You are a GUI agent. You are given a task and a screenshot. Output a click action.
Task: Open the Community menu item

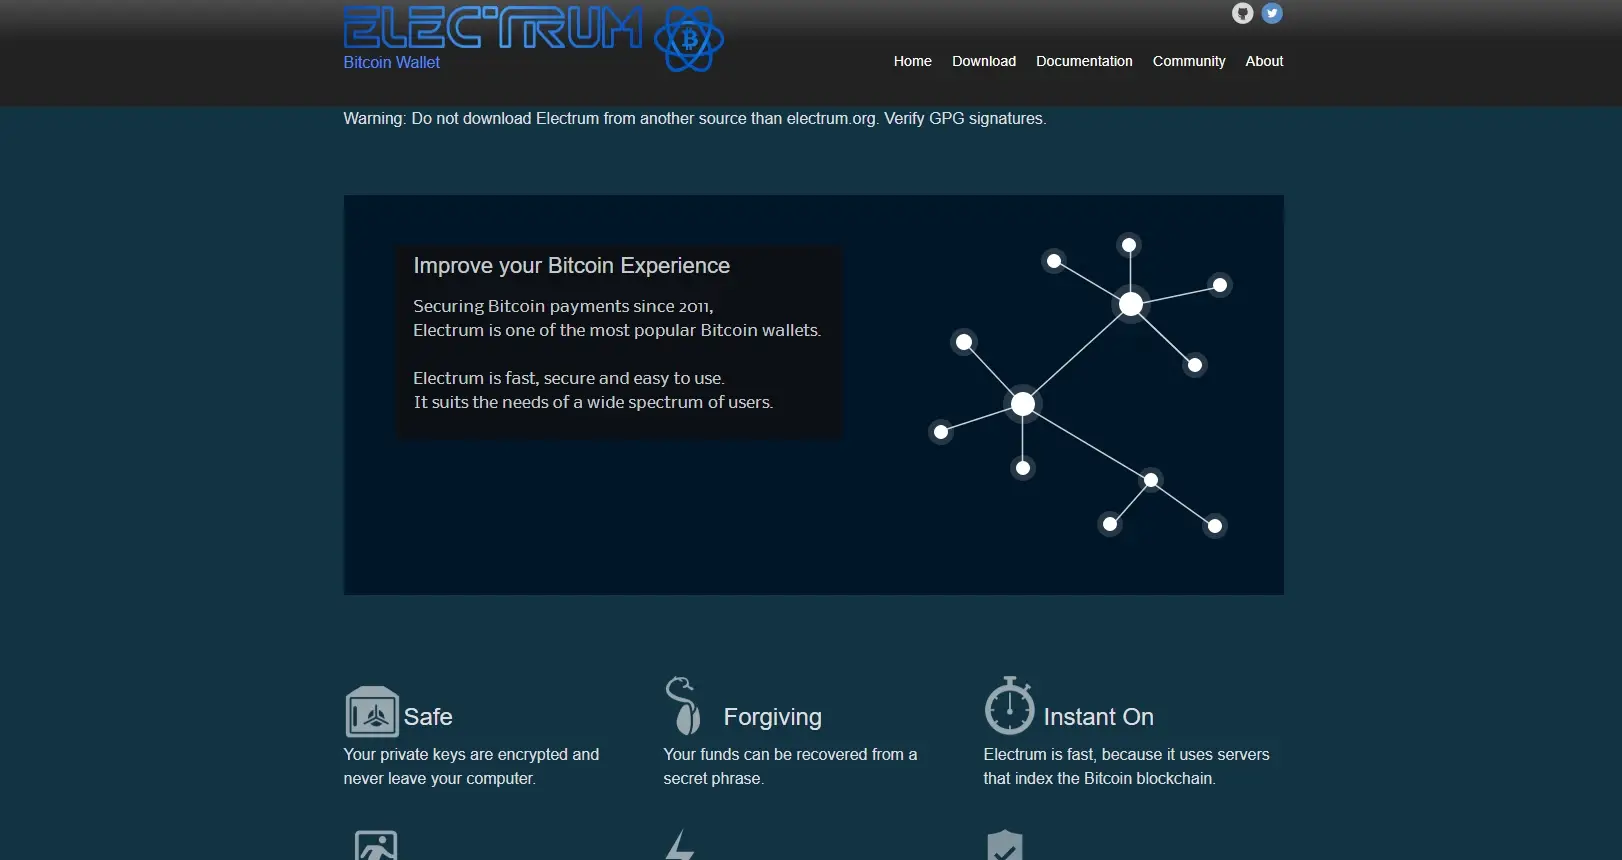[x=1188, y=61]
